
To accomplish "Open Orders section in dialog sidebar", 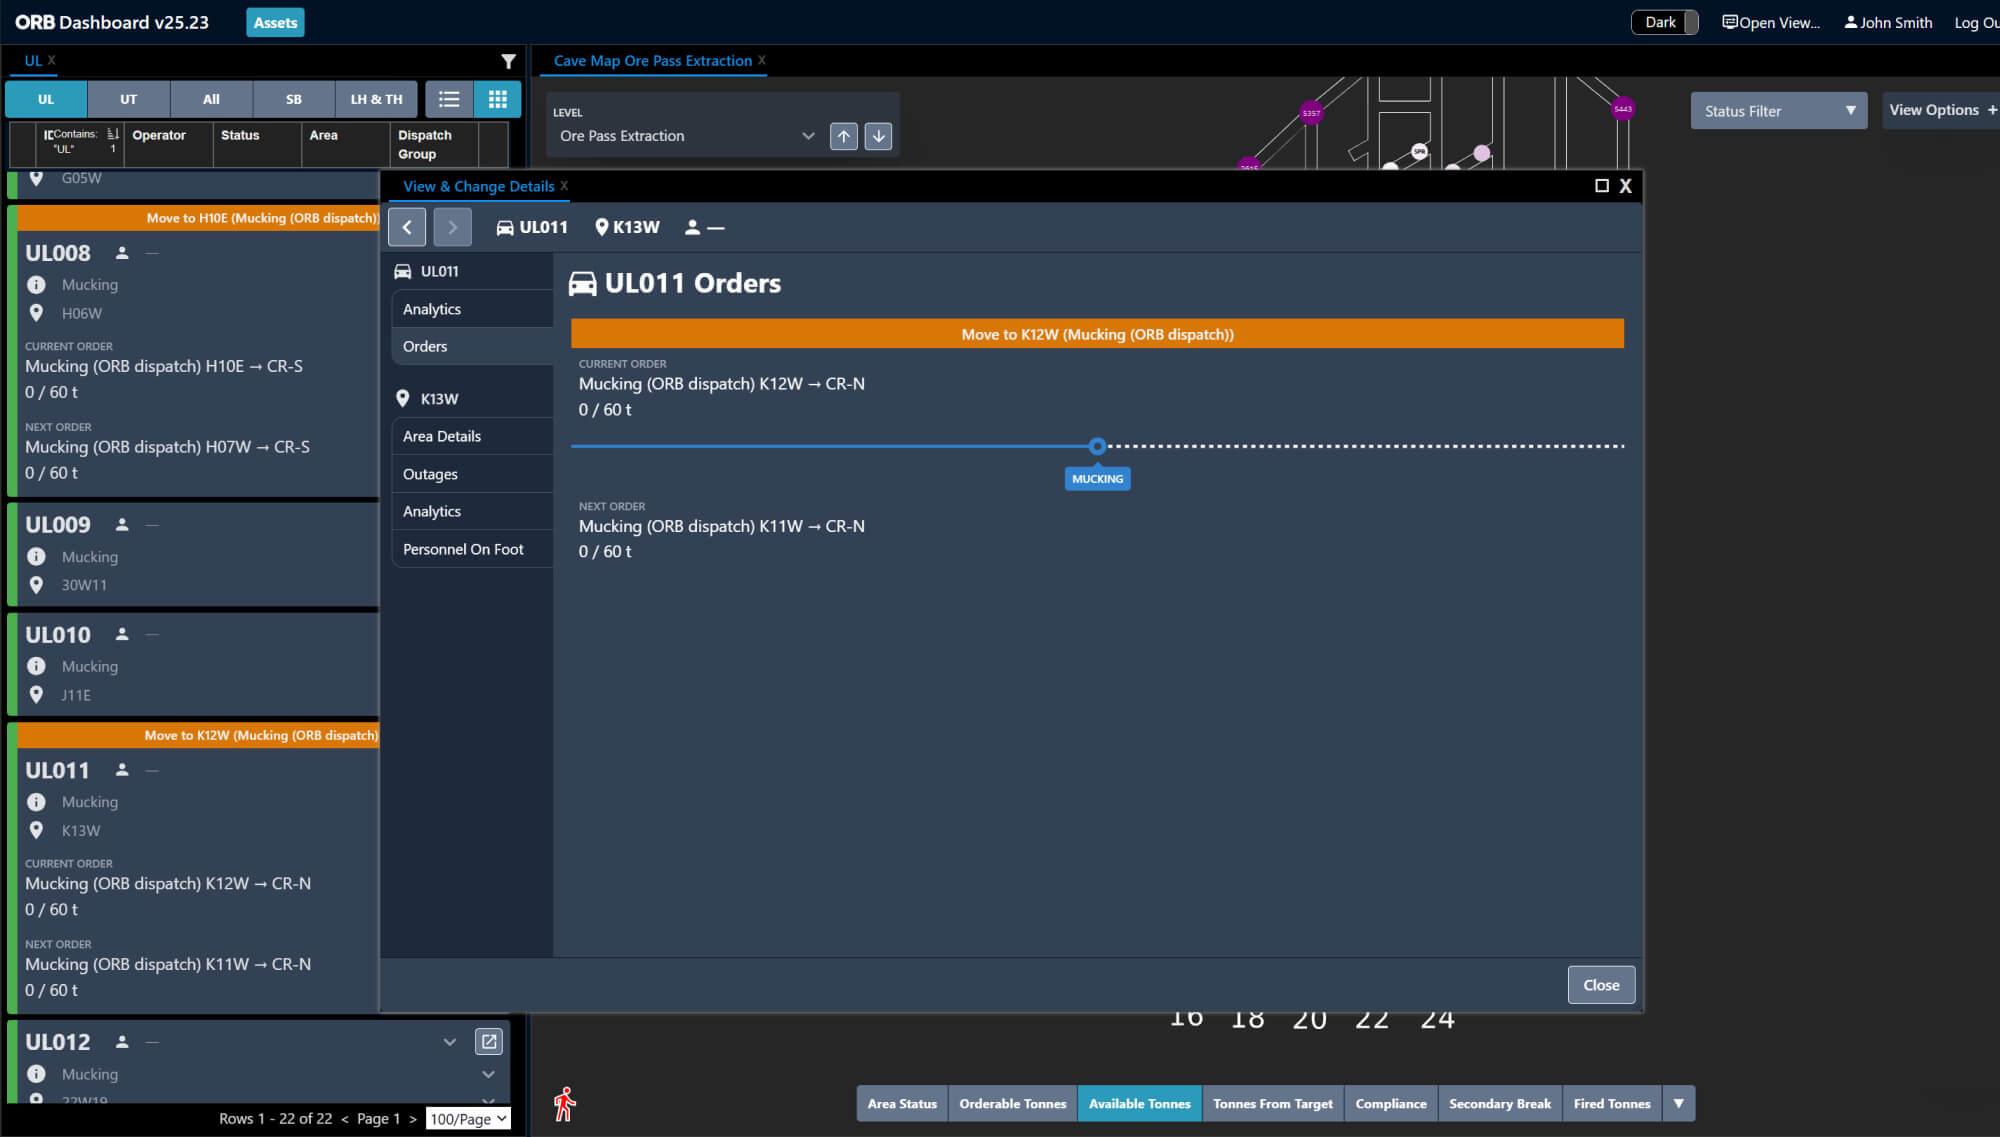I will point(472,347).
